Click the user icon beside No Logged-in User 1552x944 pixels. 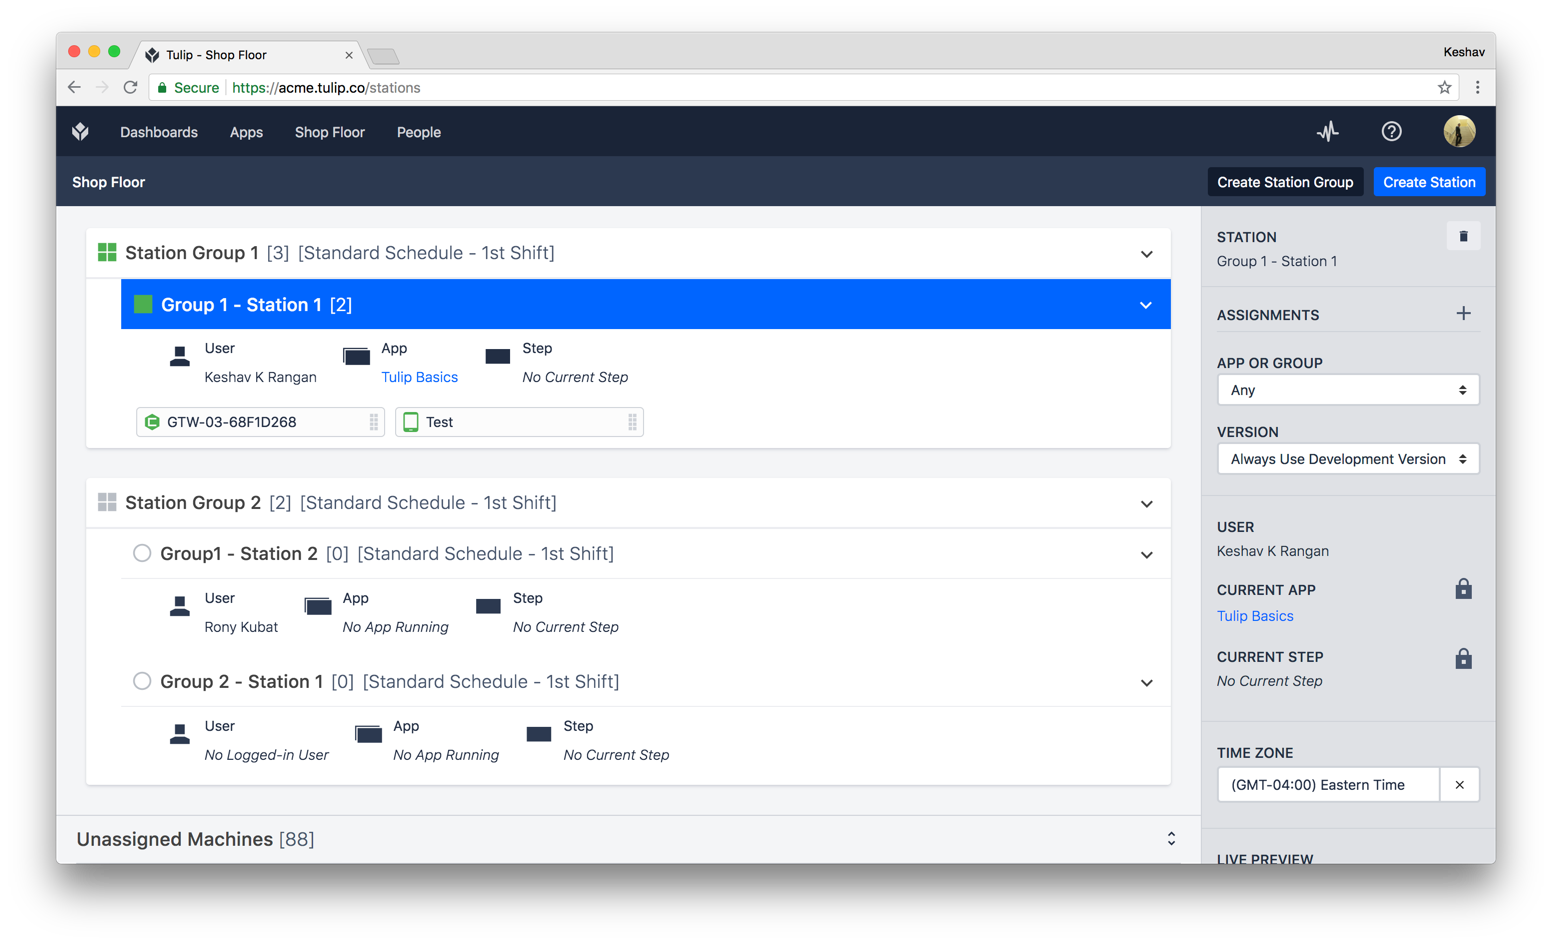[x=180, y=734]
